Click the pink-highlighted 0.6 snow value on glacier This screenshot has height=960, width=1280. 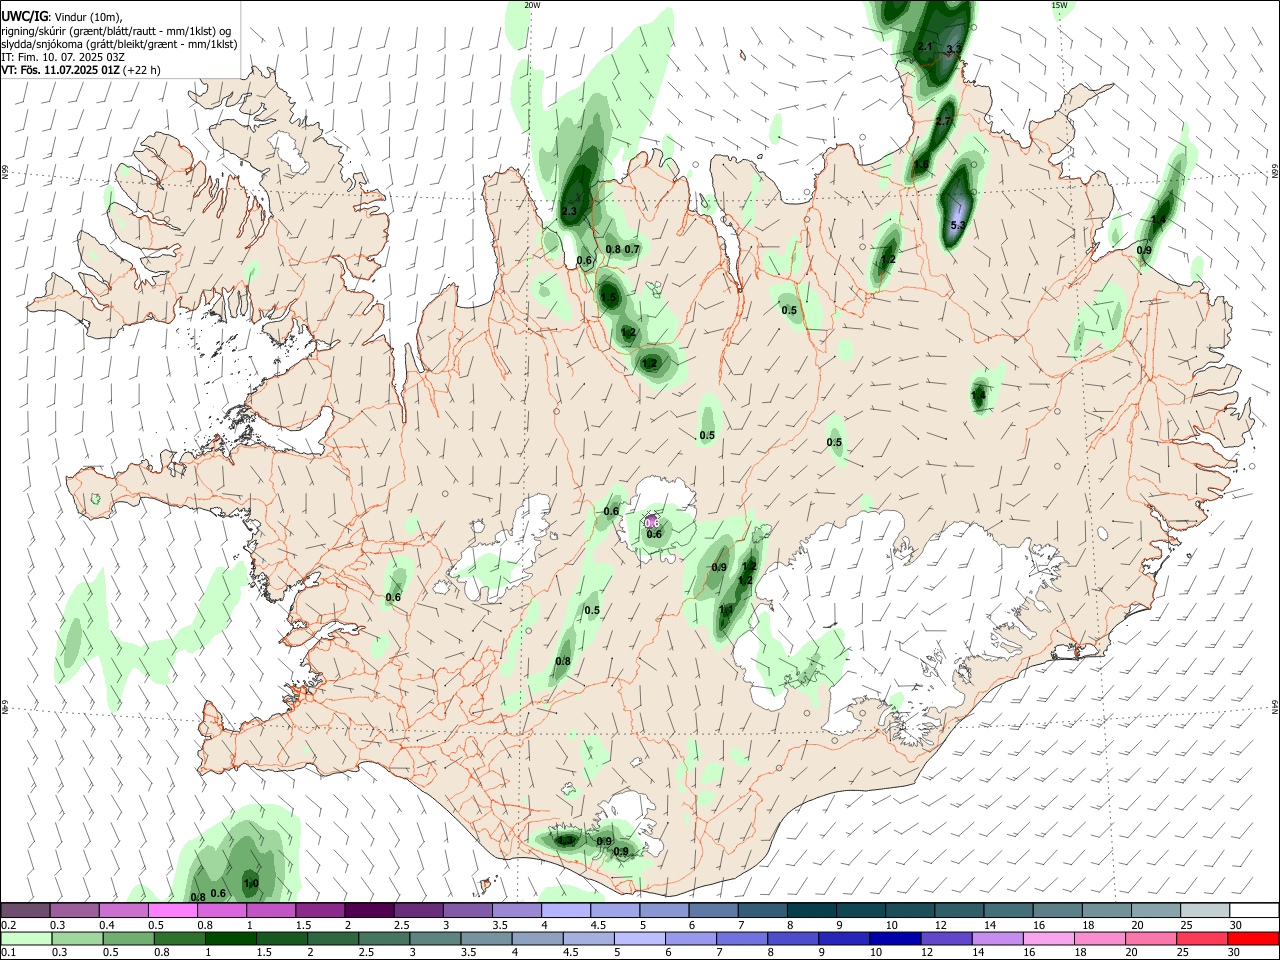[x=652, y=522]
